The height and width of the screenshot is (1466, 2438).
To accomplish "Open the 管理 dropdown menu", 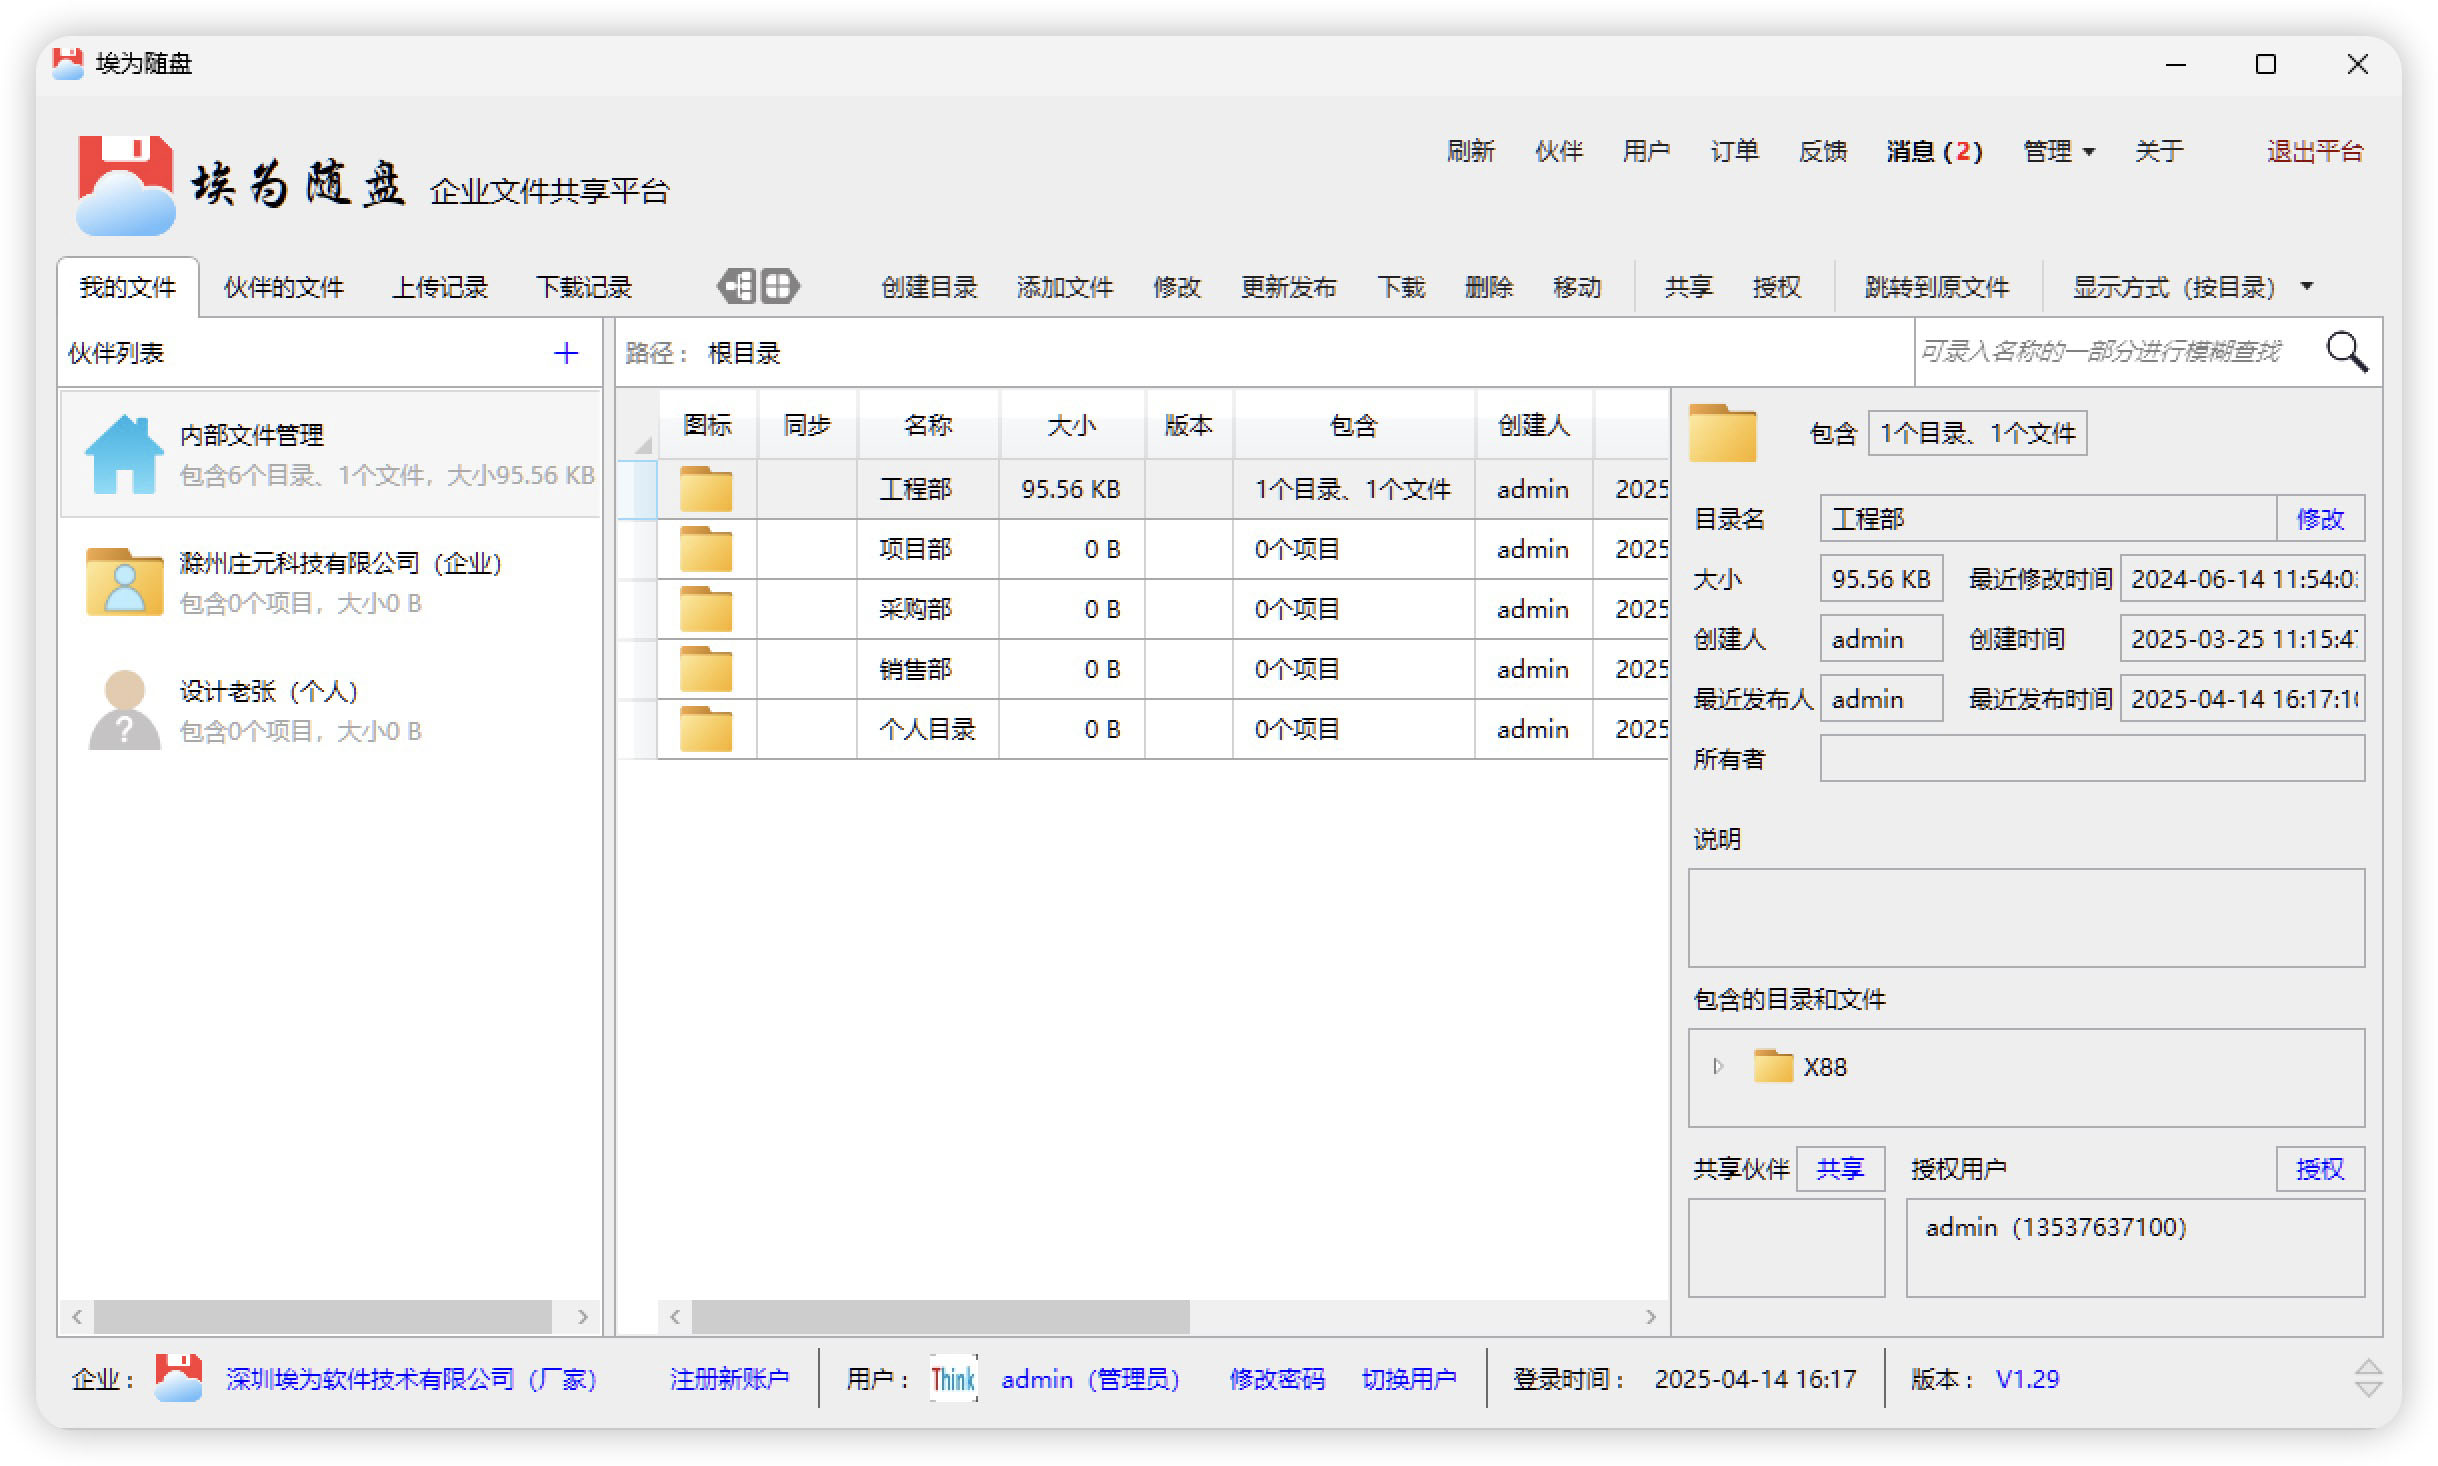I will pyautogui.click(x=2058, y=152).
